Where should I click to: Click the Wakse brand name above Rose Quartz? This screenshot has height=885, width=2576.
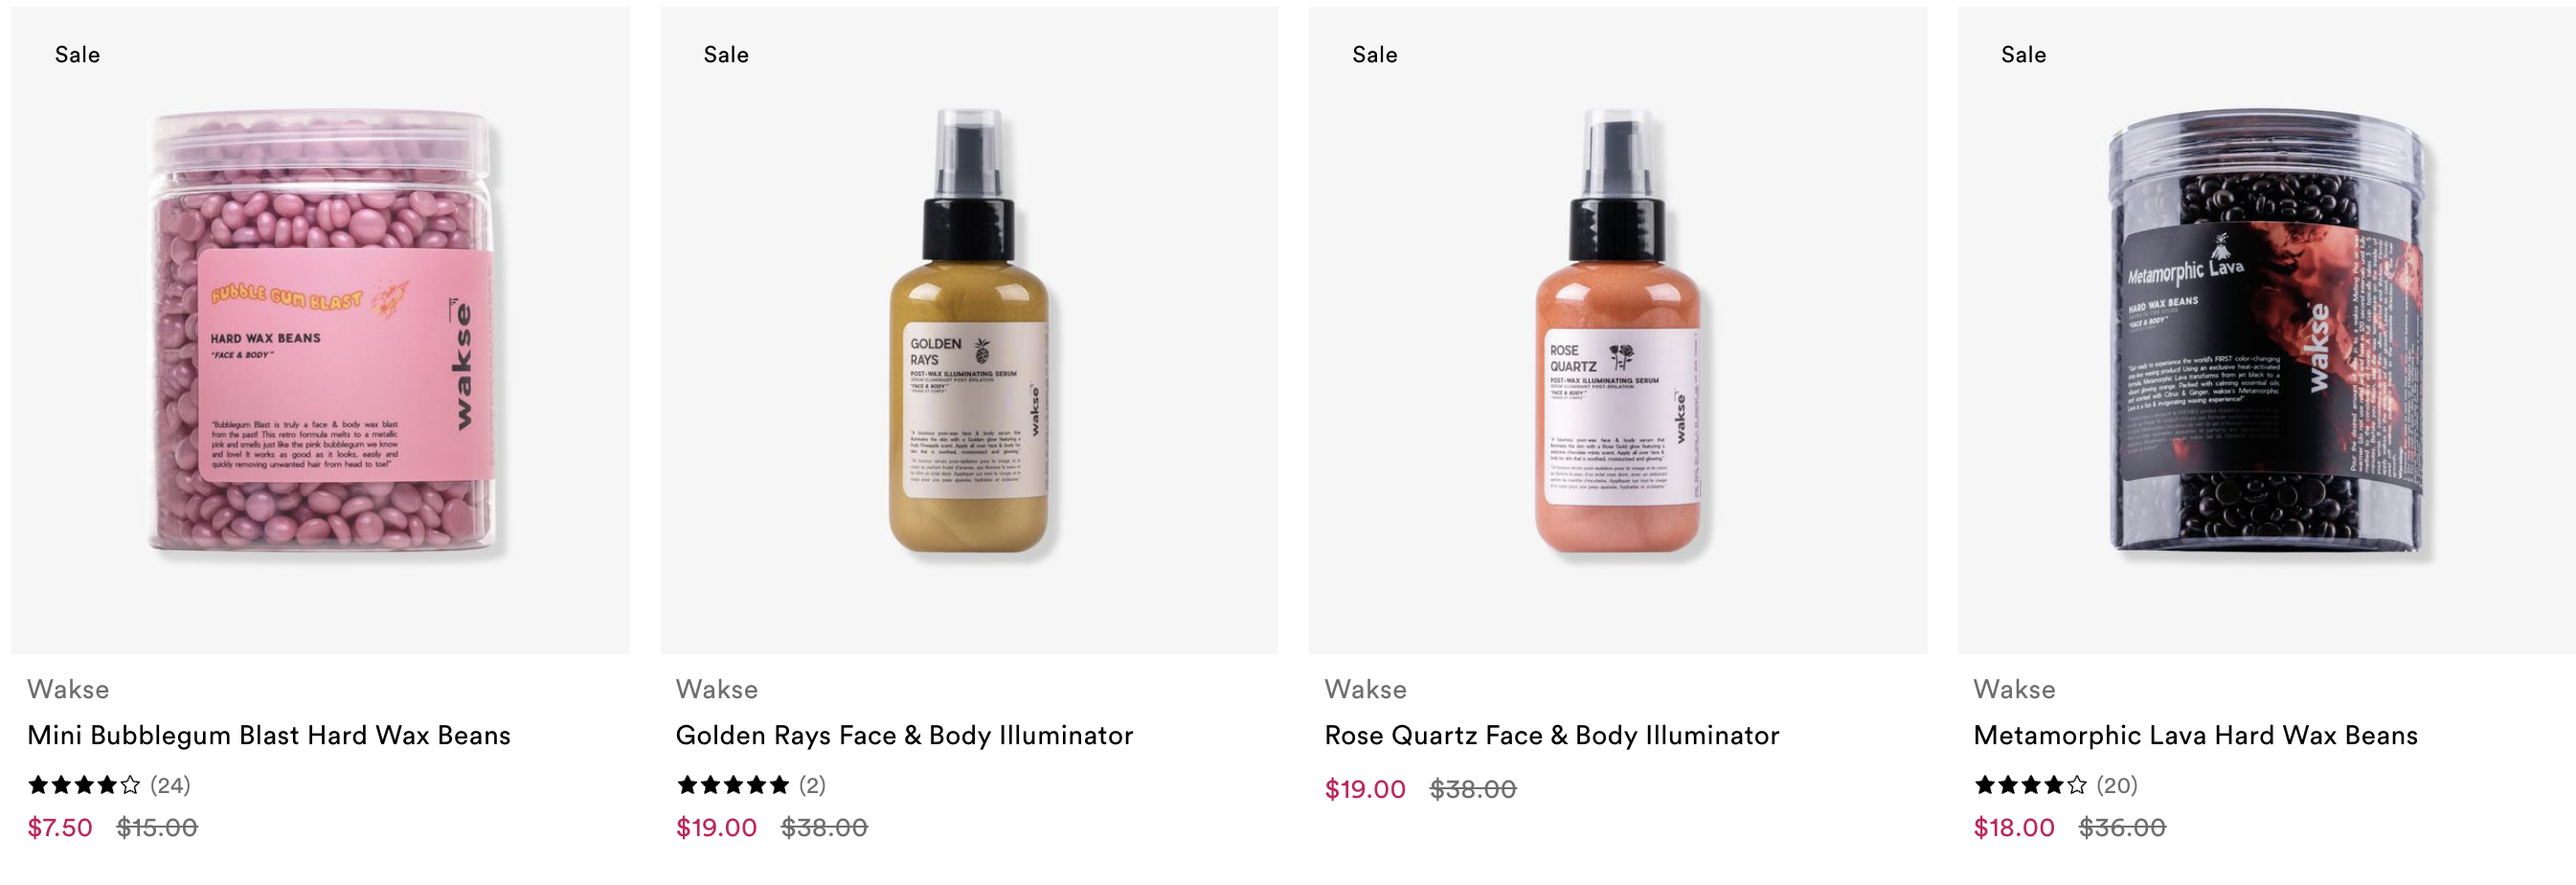coord(1365,689)
